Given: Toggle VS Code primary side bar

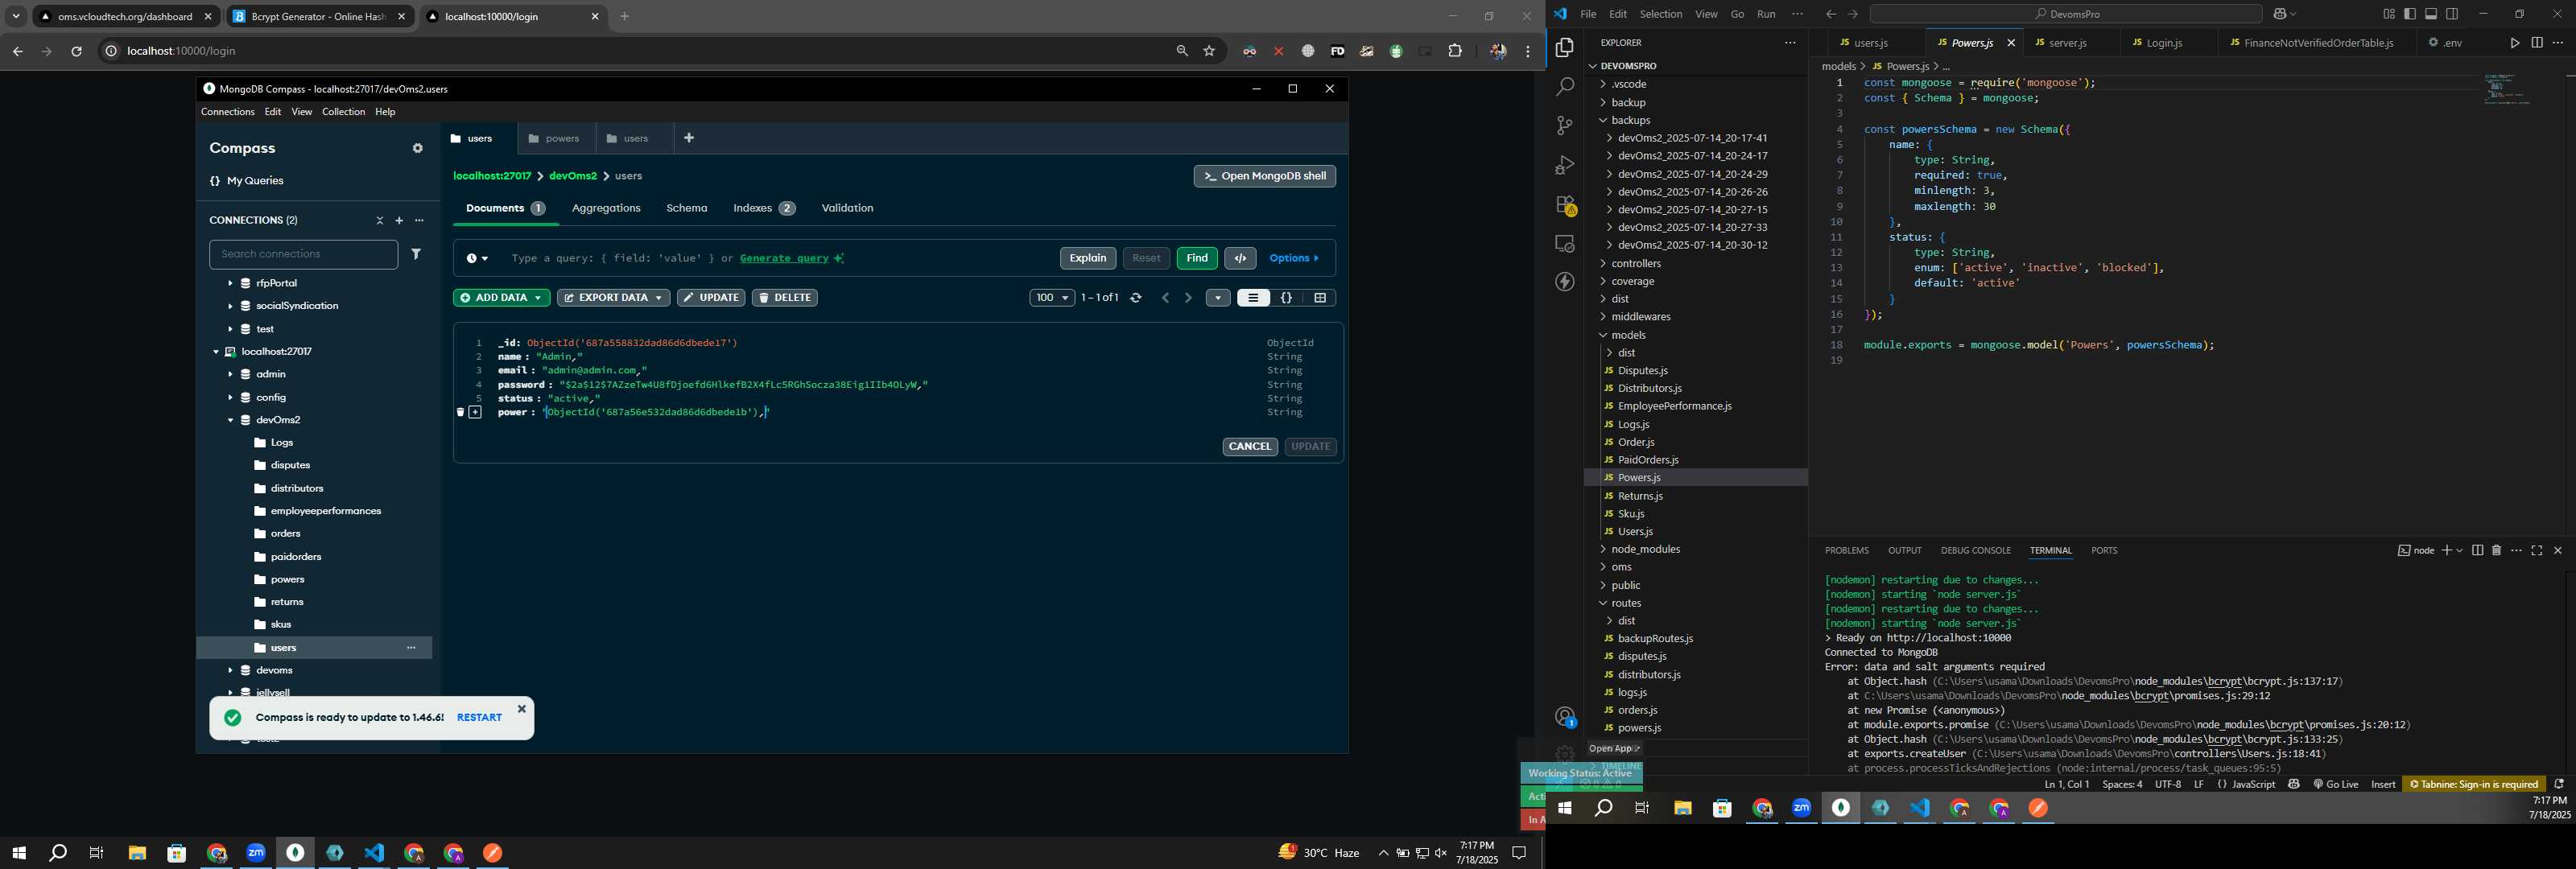Looking at the screenshot, I should [x=2410, y=14].
